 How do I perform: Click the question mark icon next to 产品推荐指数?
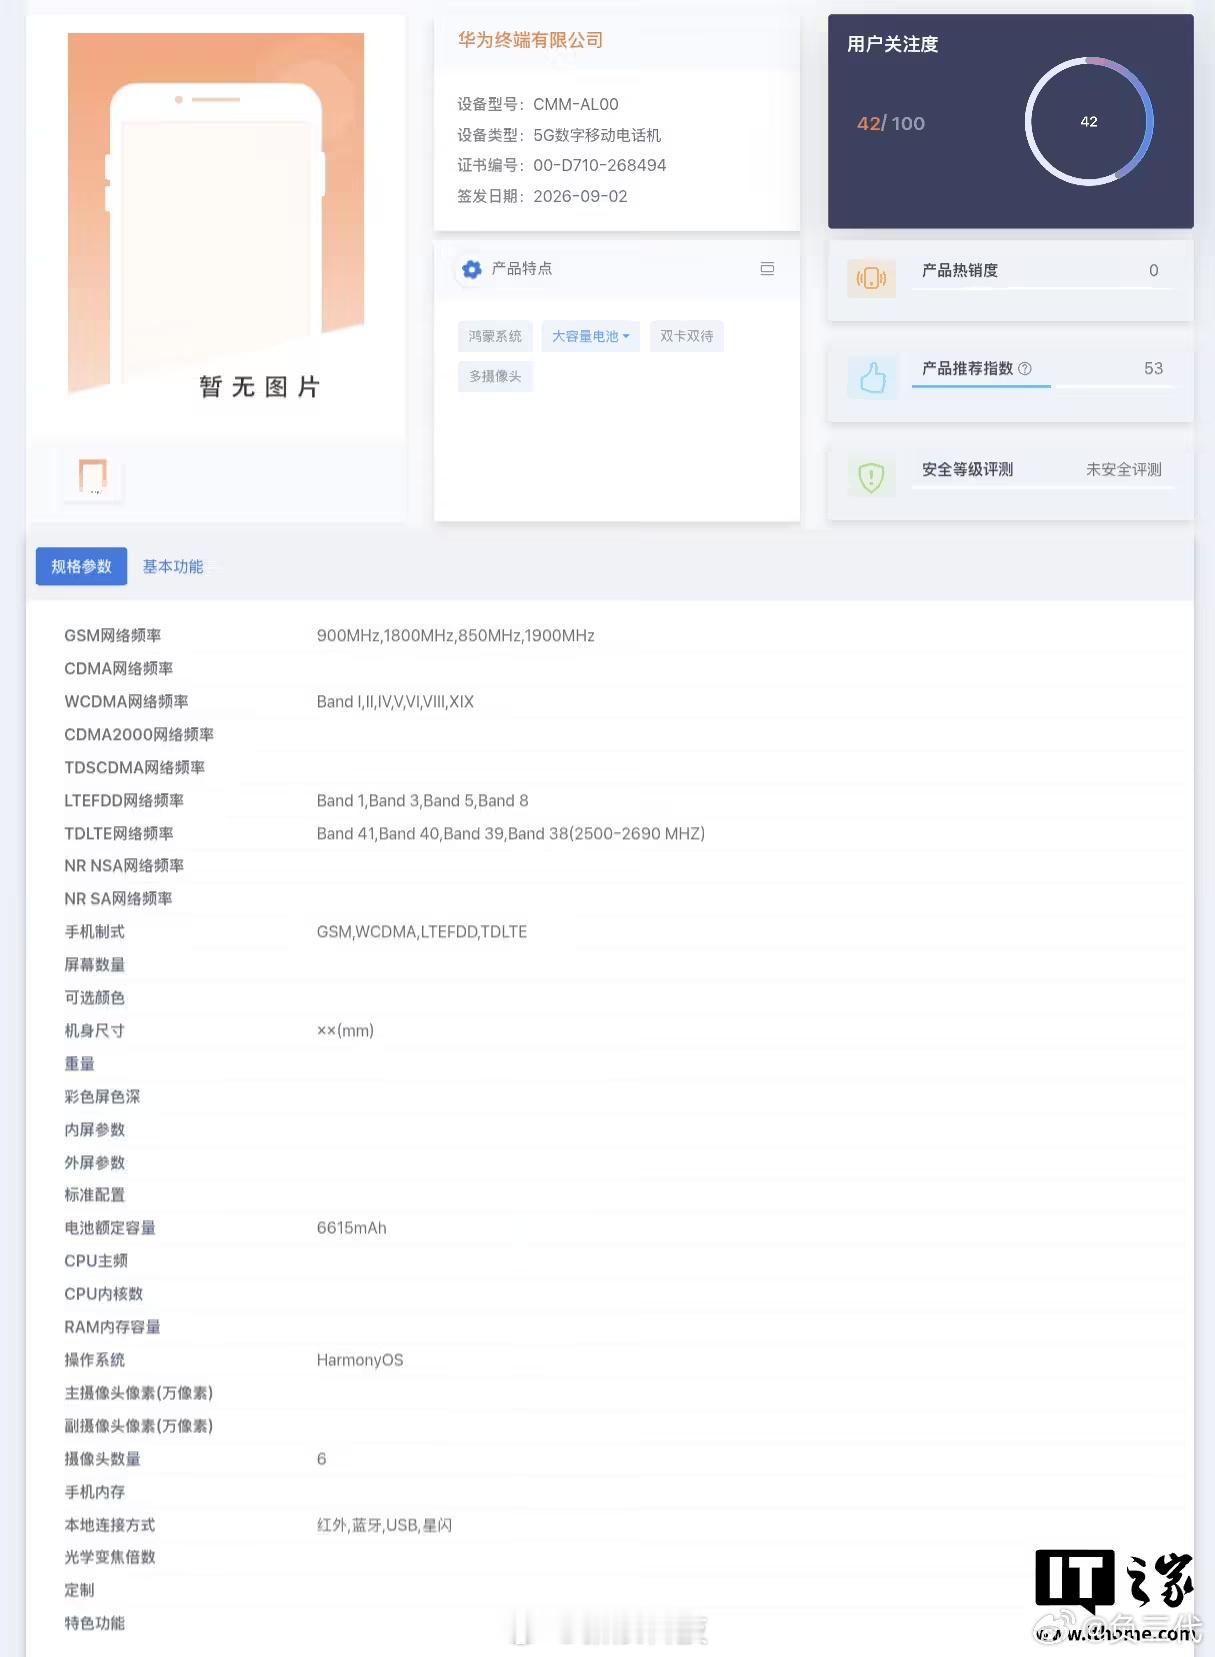(1025, 369)
